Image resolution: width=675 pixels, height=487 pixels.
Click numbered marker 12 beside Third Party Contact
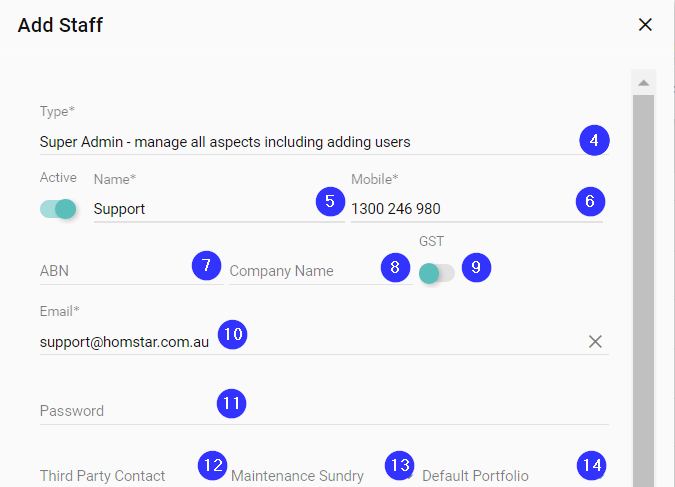pyautogui.click(x=212, y=465)
